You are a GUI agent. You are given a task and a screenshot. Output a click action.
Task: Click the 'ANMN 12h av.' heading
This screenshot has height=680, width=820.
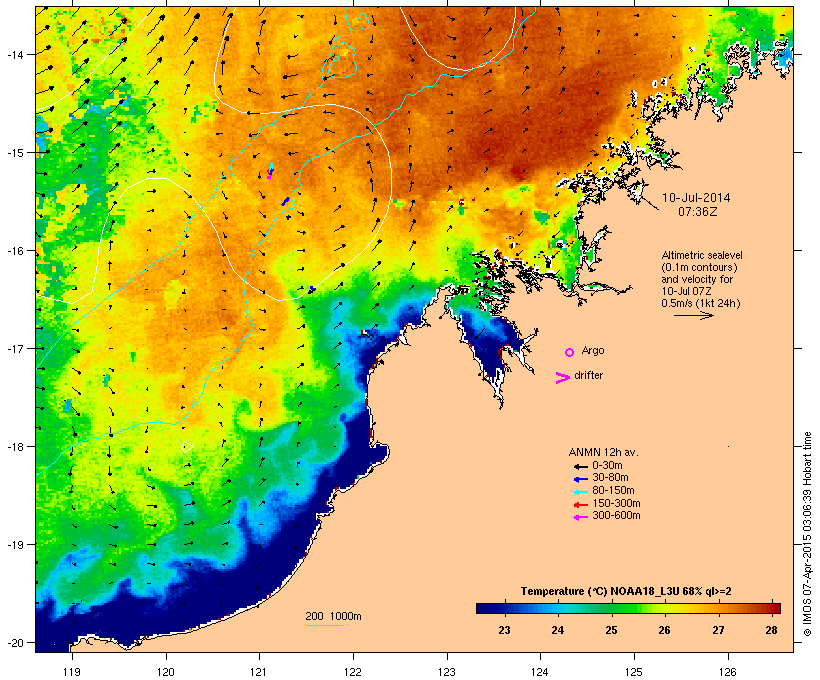603,452
